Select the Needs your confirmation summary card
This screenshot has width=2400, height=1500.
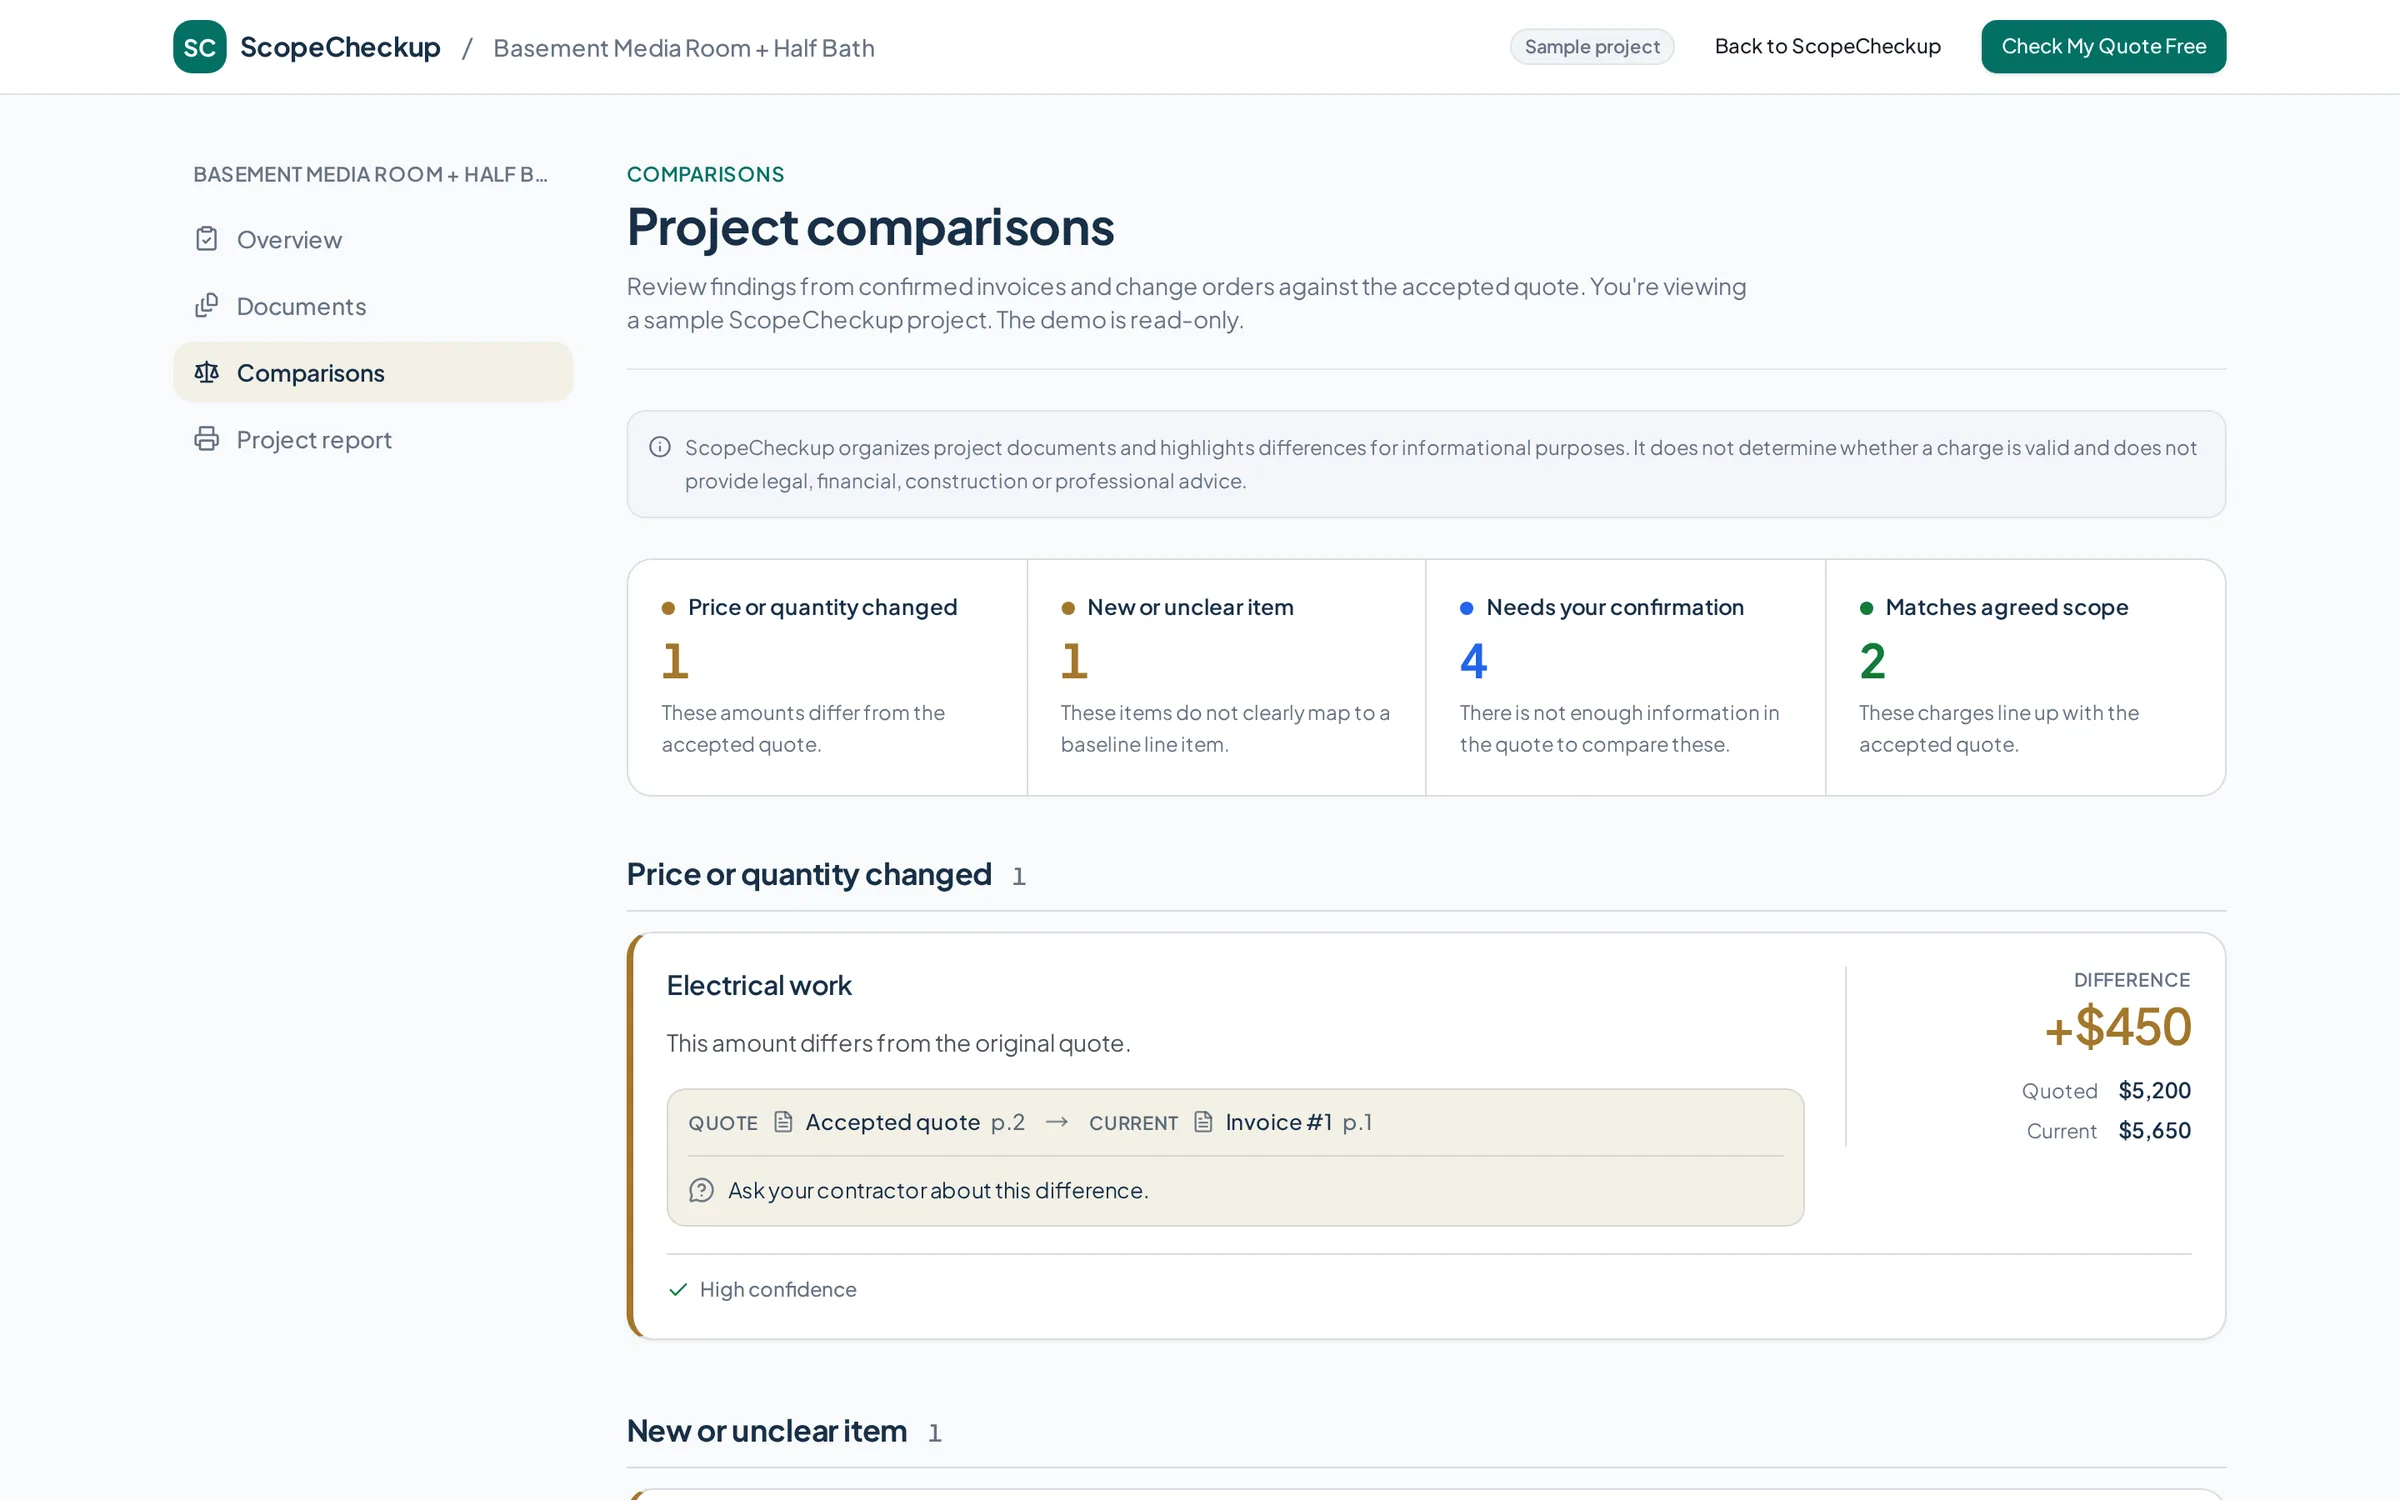(1625, 677)
